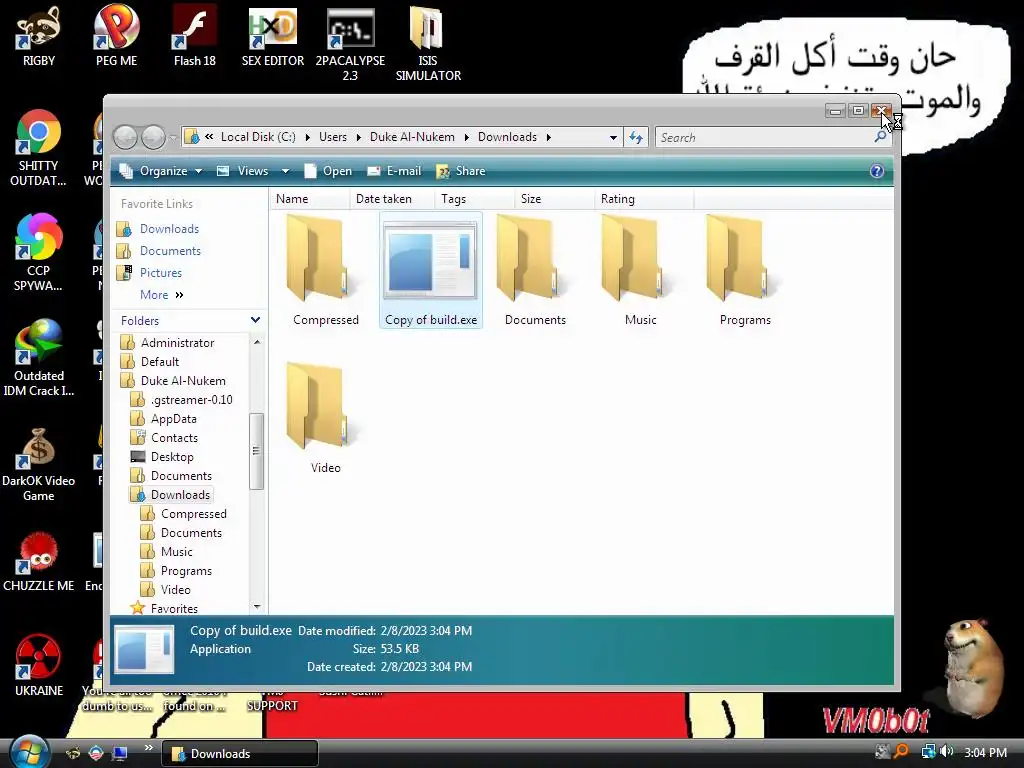
Task: Collapse the Folders pane chevron
Action: 255,320
